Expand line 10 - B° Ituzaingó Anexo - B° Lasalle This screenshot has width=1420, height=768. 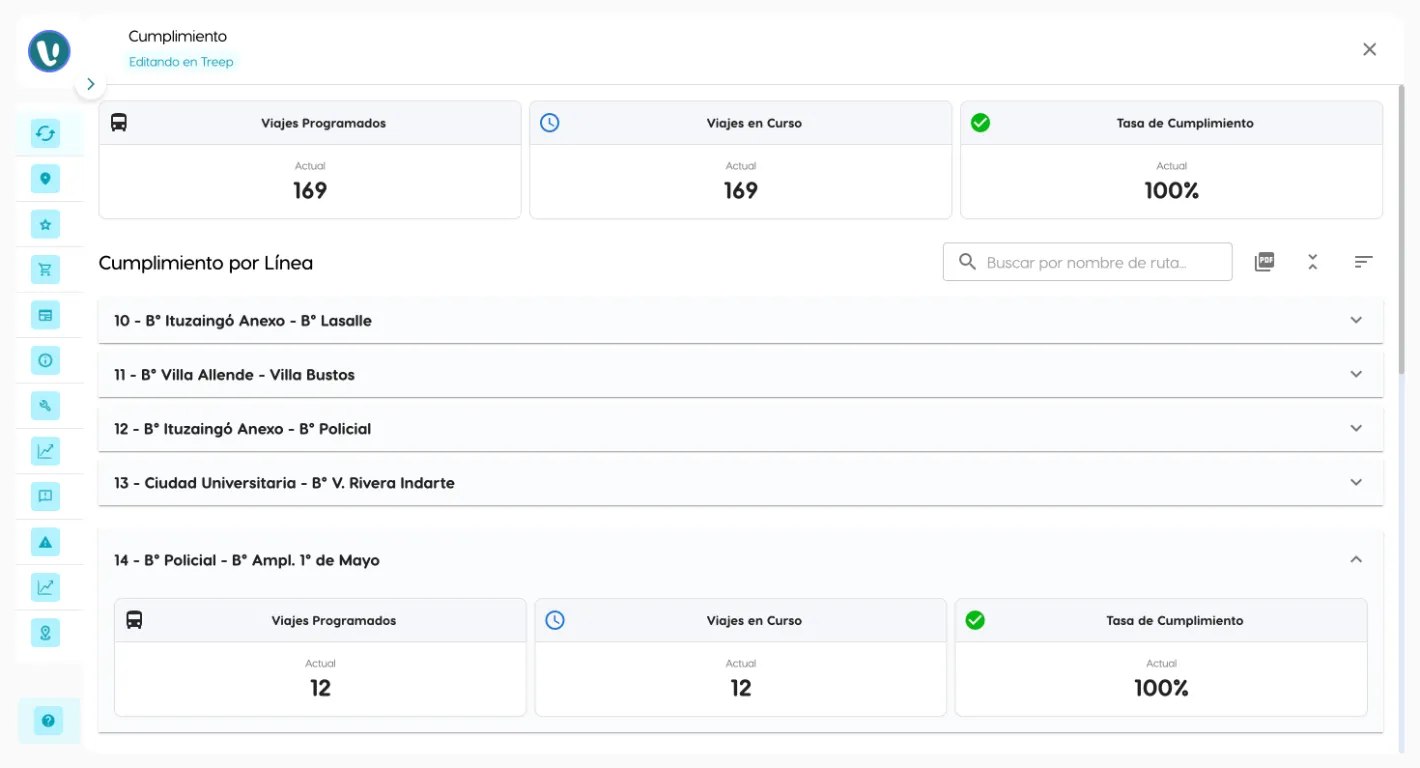click(1356, 321)
